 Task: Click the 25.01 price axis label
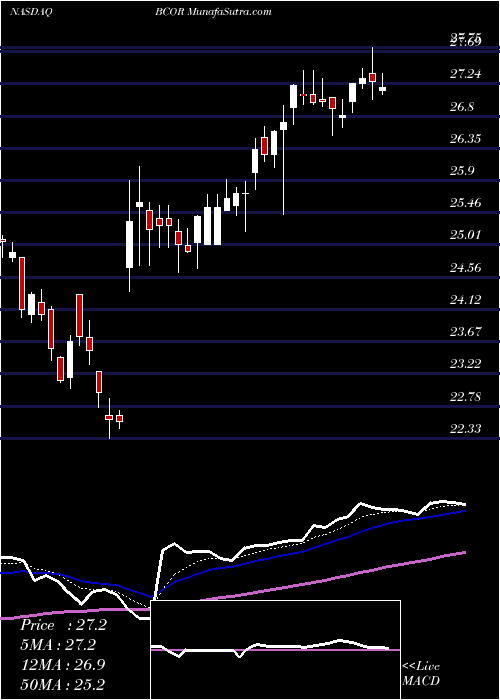coord(465,235)
